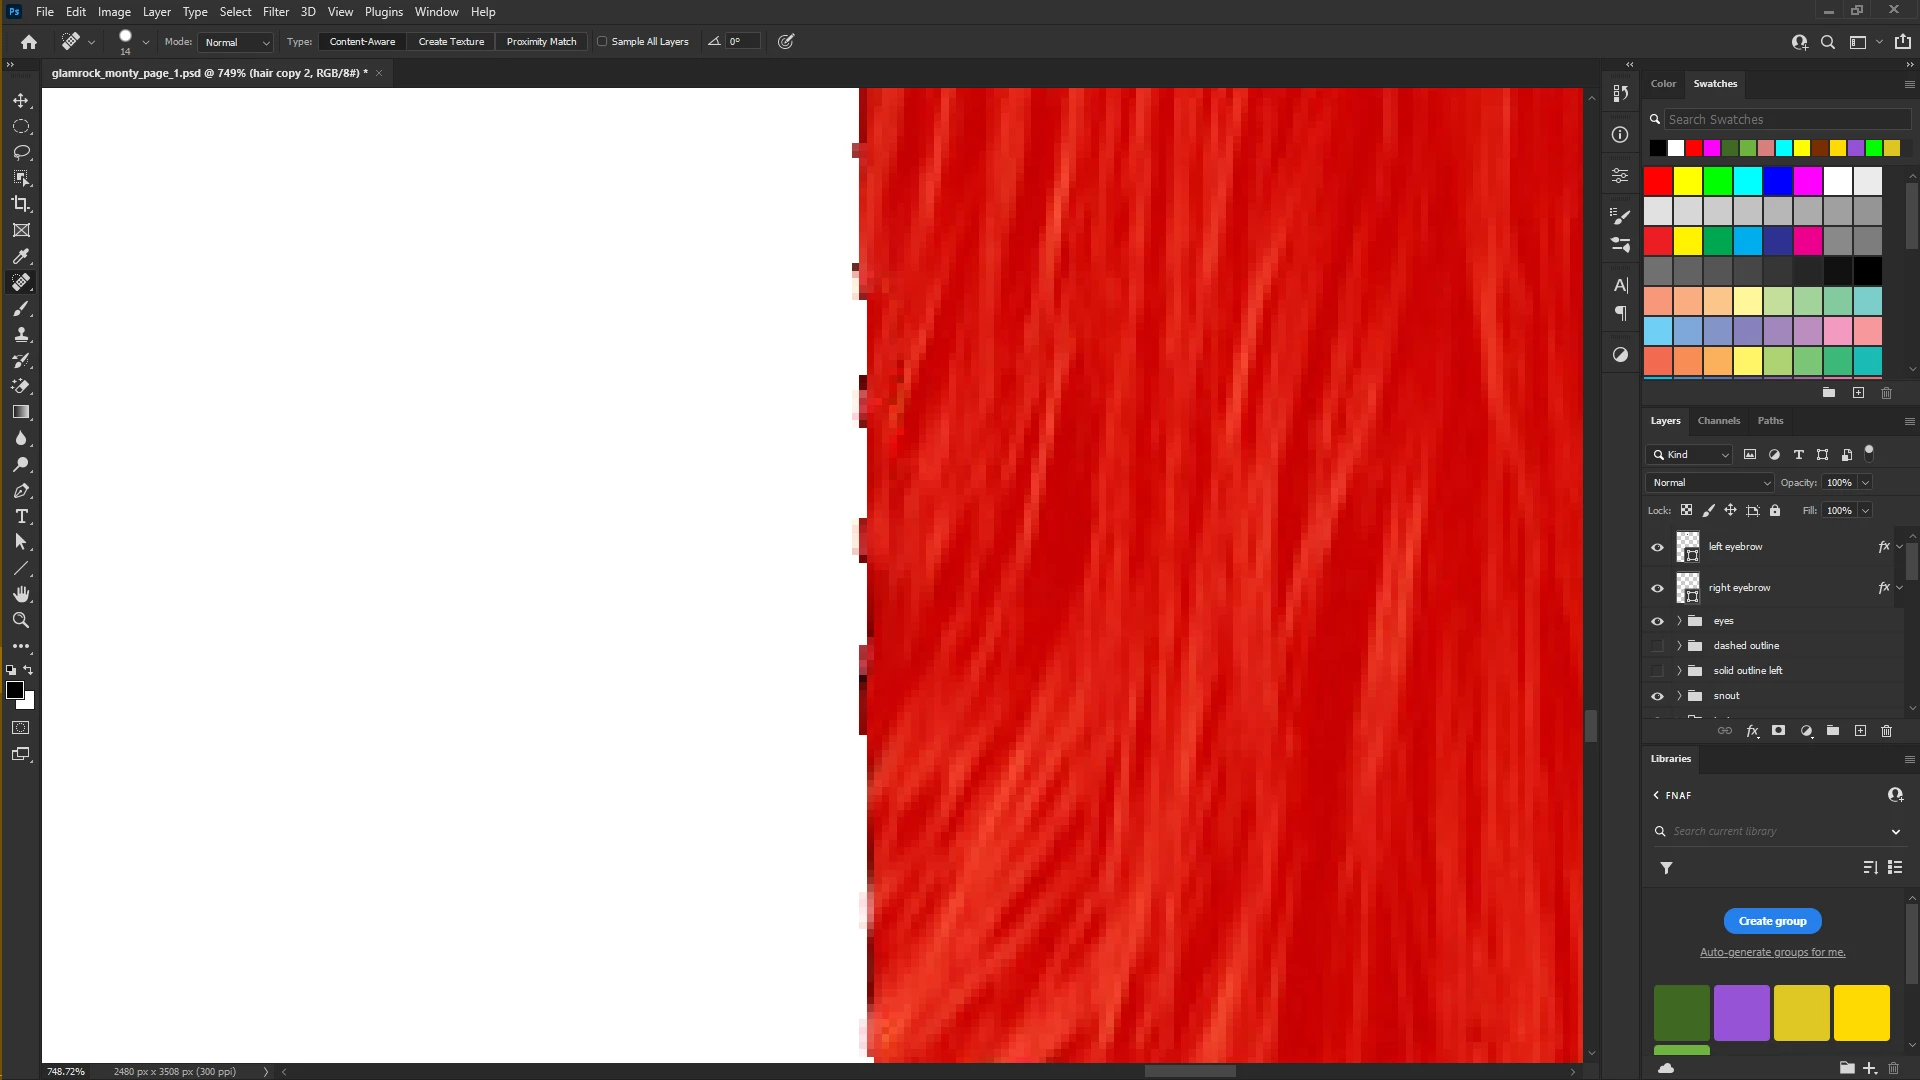Open the layer blend mode dropdown

pos(1710,483)
